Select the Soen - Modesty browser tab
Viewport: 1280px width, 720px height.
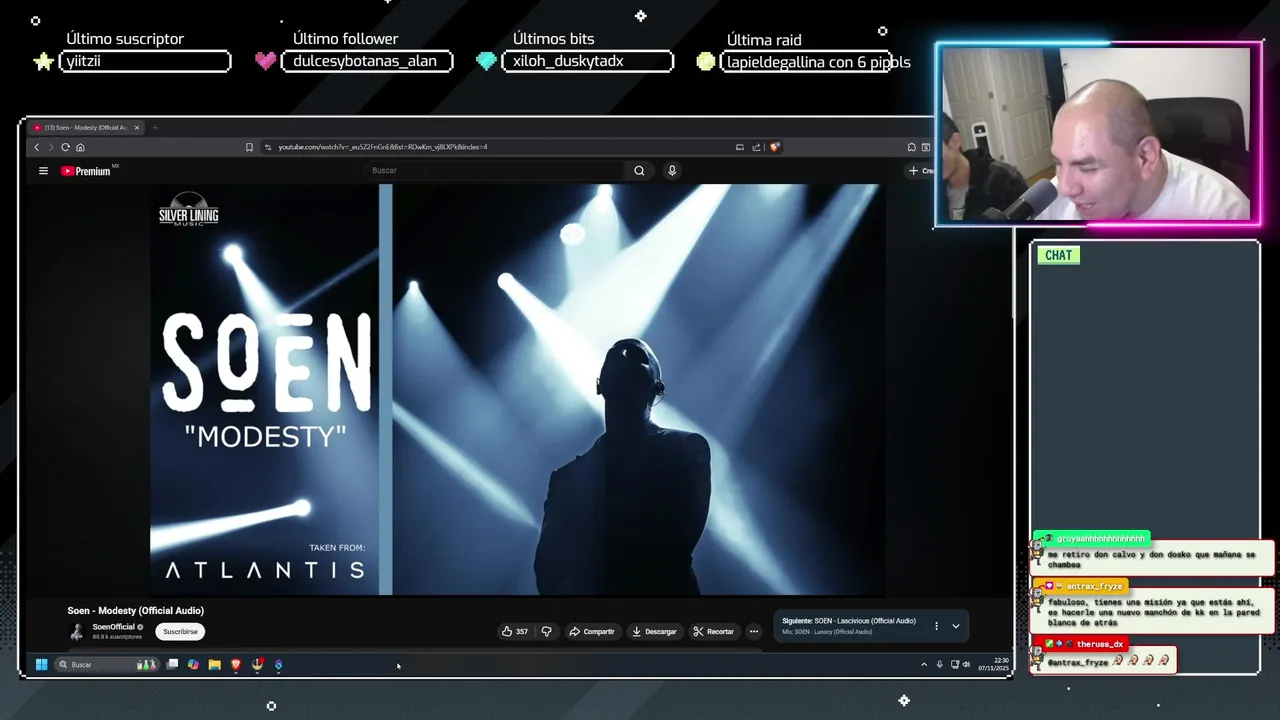86,127
